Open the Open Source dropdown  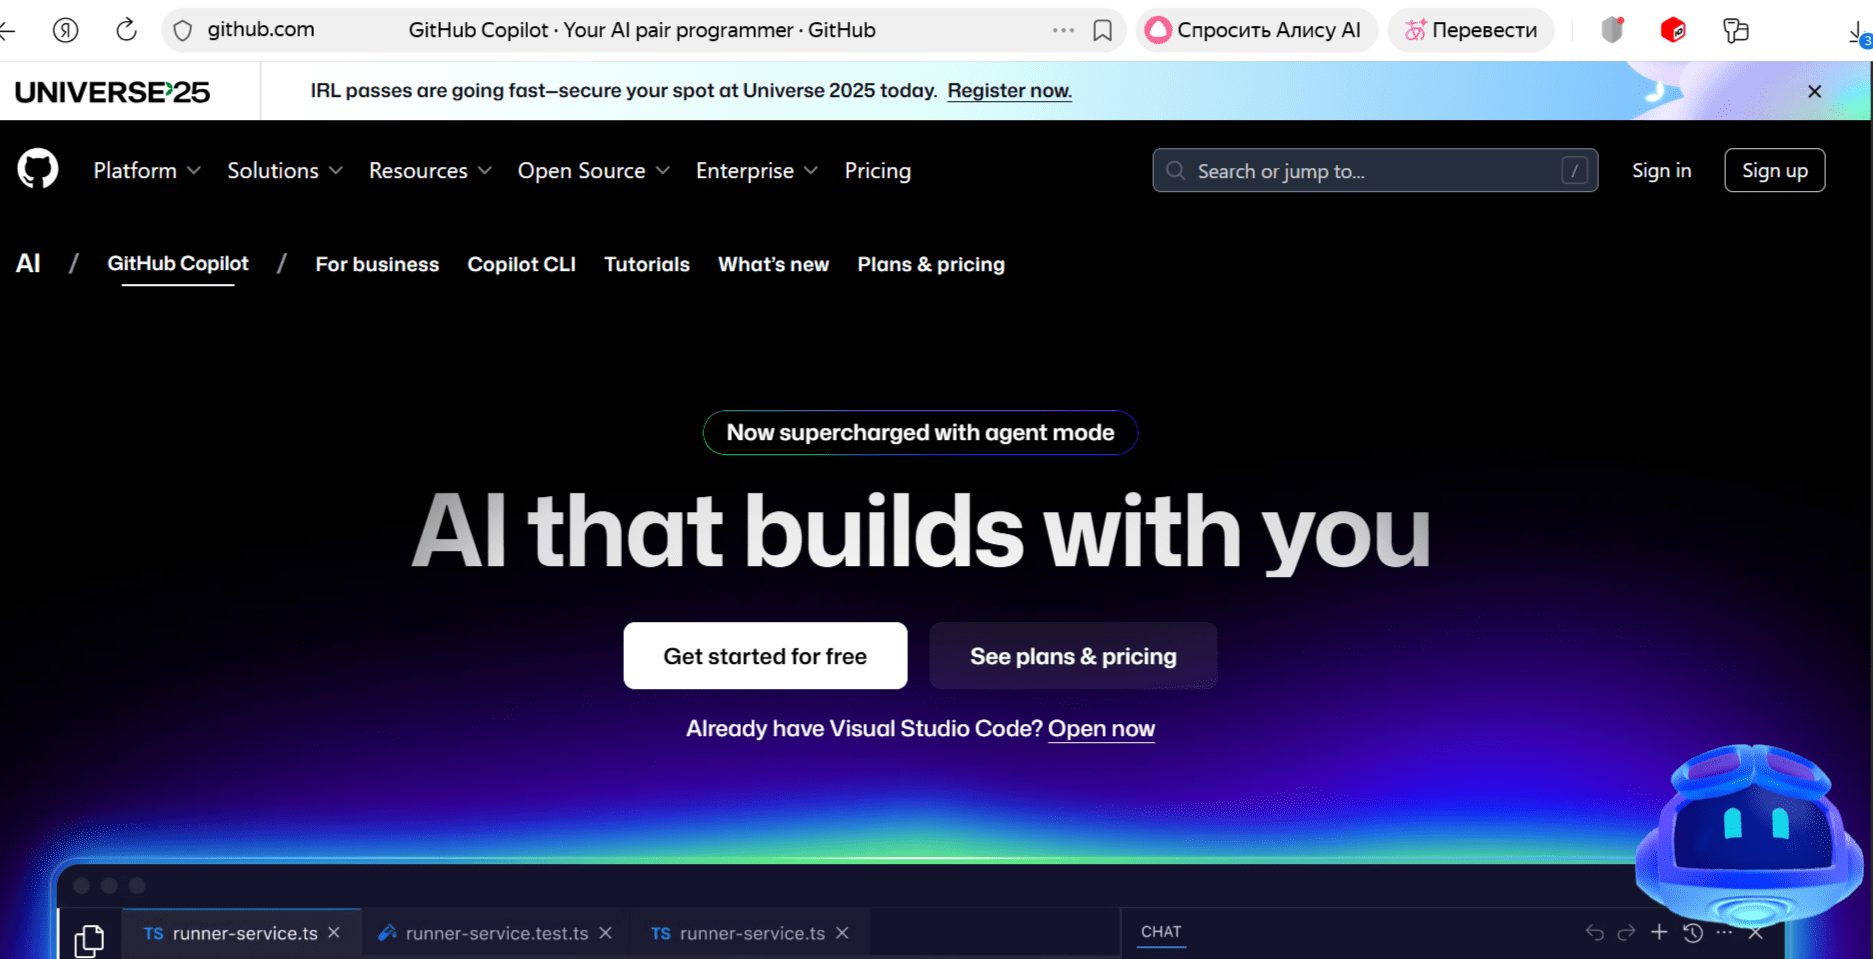[x=593, y=171]
